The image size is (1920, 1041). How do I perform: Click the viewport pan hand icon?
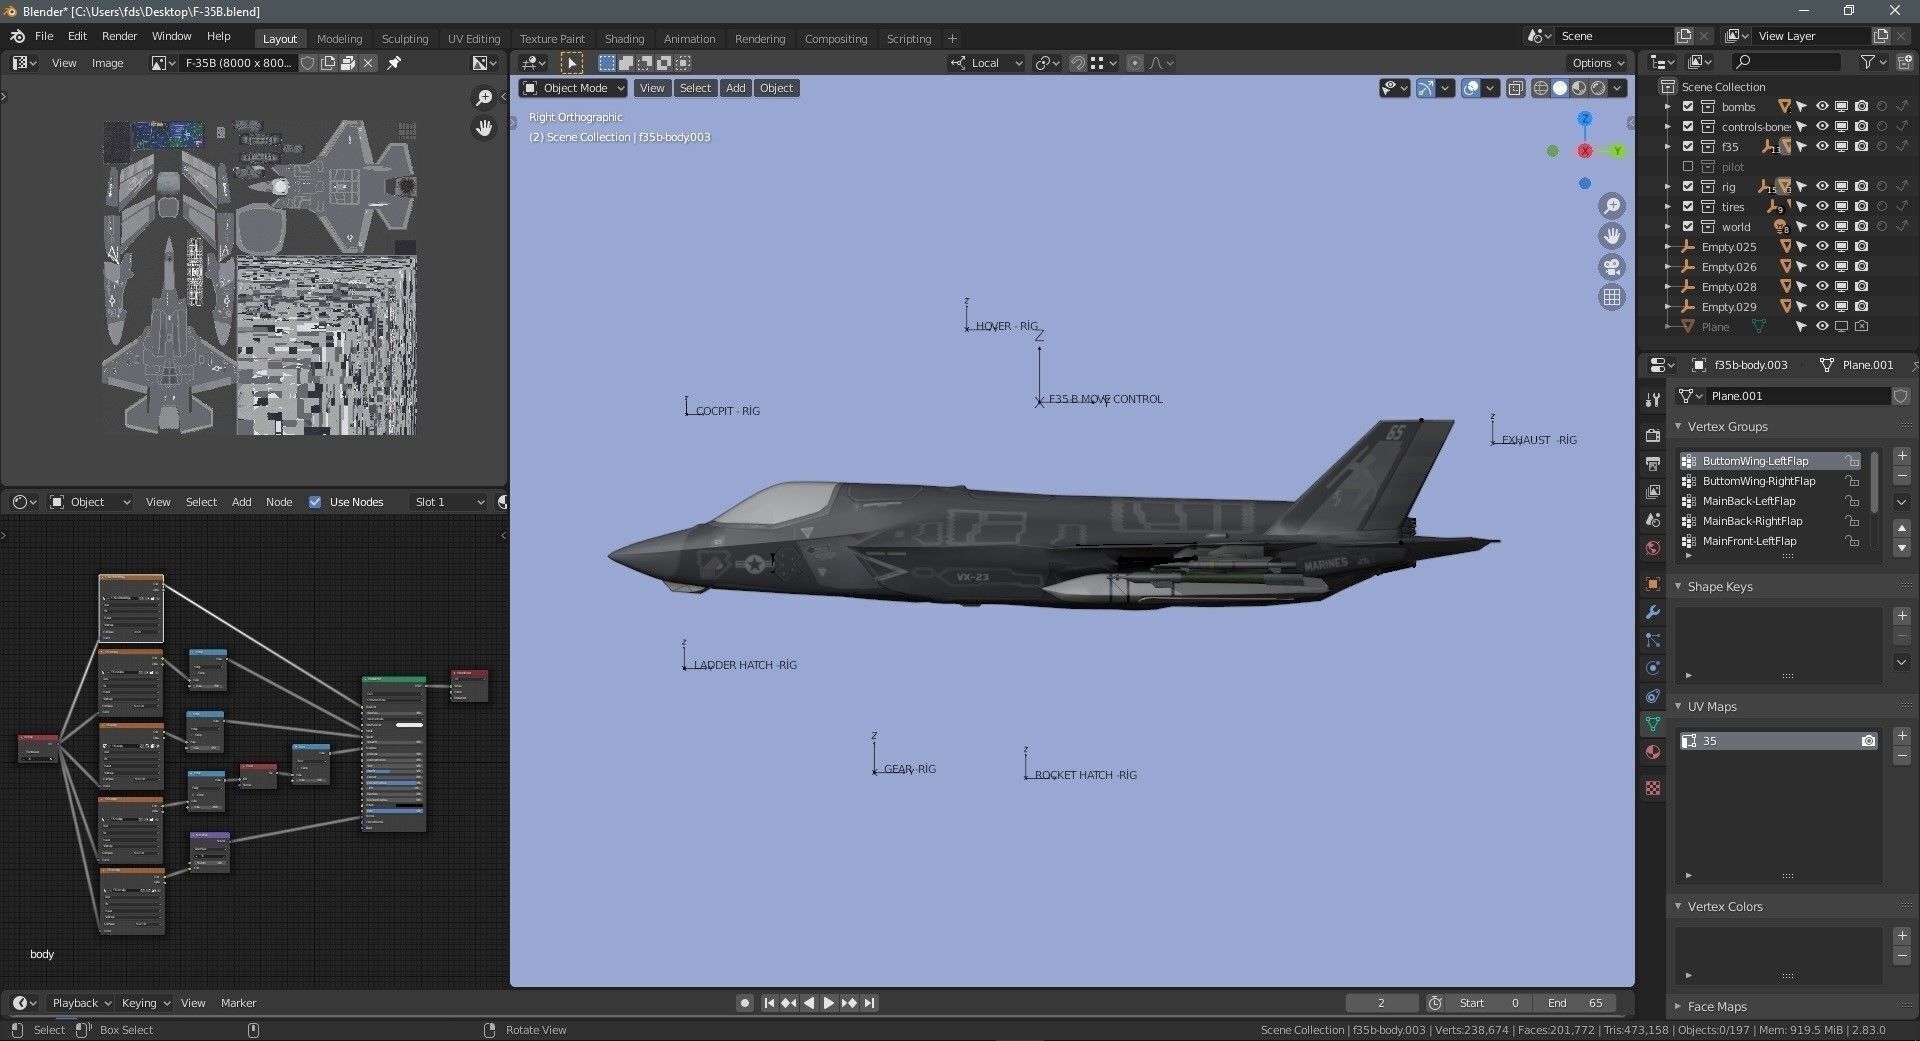[1612, 237]
